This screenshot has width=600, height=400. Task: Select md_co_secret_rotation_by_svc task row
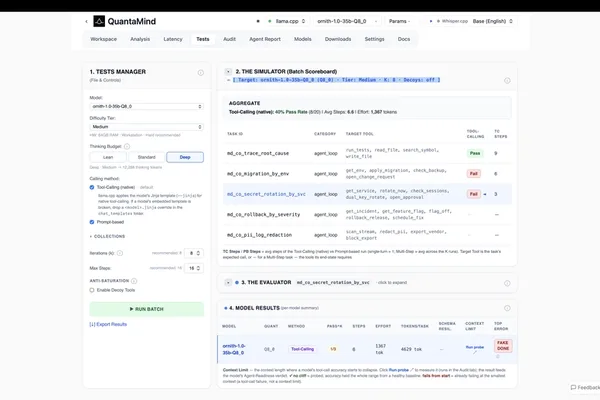[367, 194]
